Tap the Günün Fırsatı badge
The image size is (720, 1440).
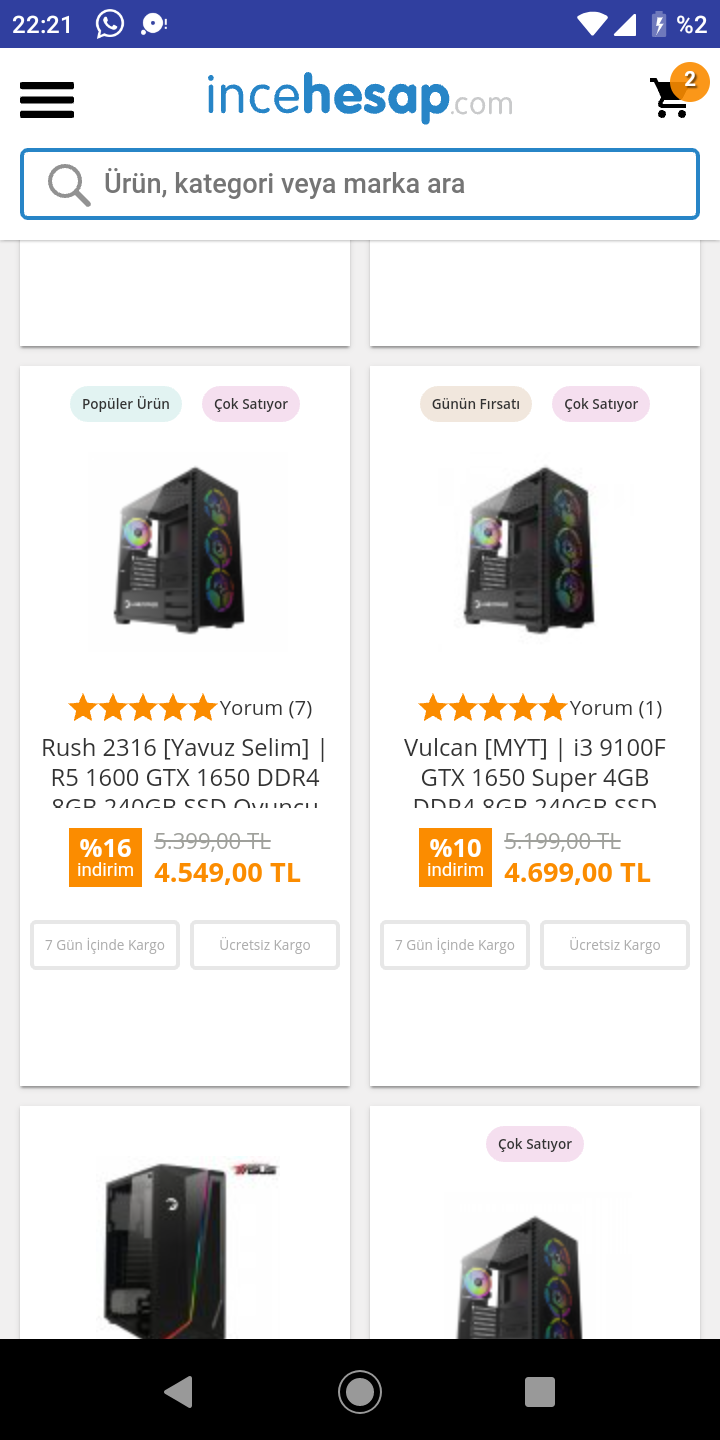click(476, 404)
